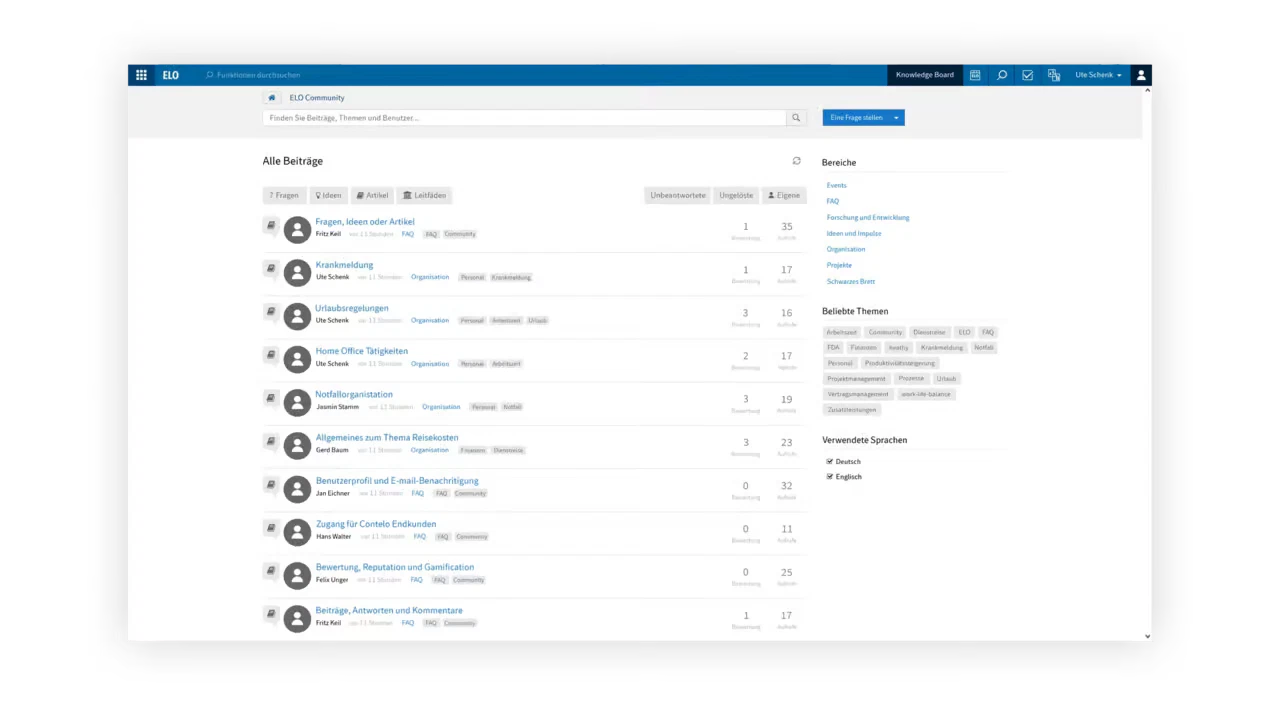Click the home icon in the breadcrumb
The height and width of the screenshot is (704, 1280).
(271, 97)
